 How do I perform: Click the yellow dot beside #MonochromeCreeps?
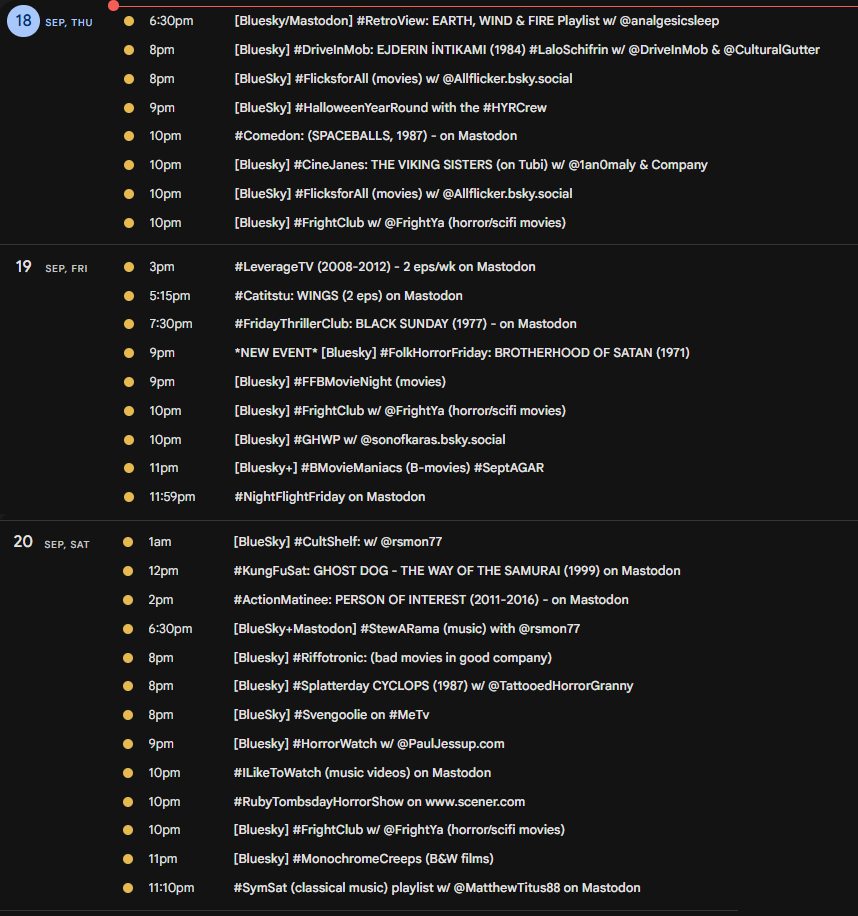128,859
